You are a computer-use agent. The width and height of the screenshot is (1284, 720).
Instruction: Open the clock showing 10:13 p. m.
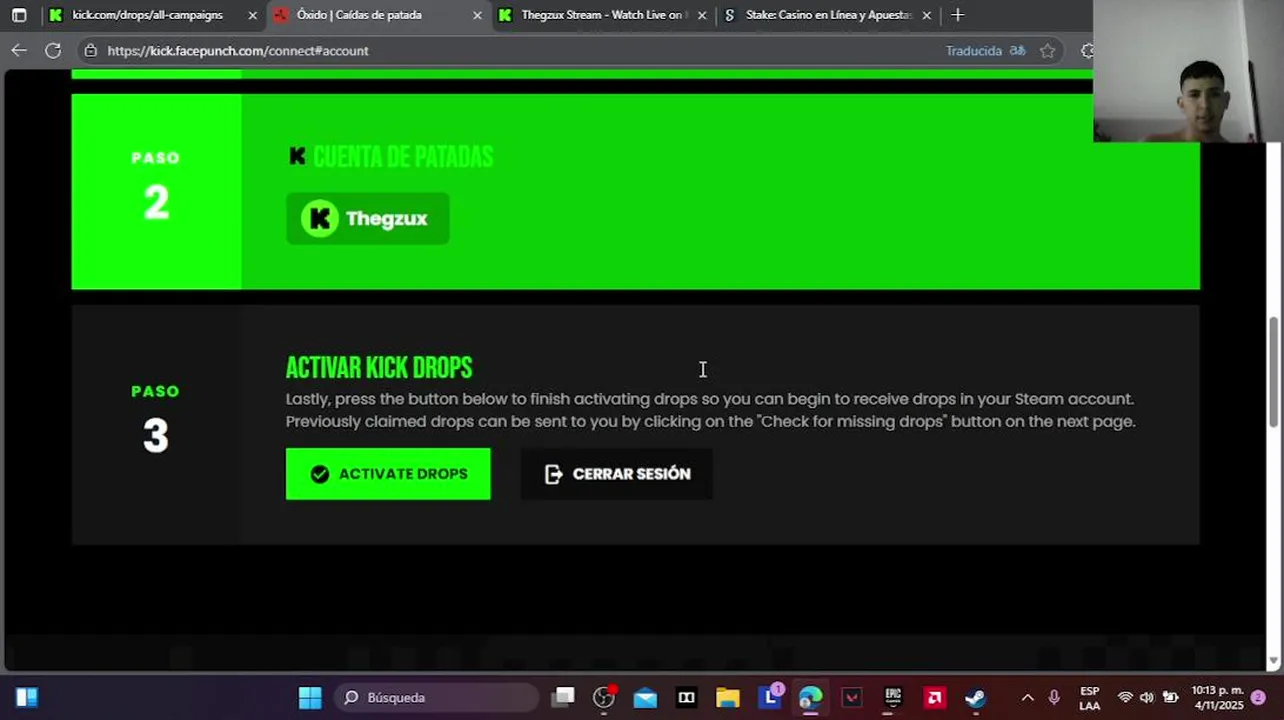pyautogui.click(x=1217, y=697)
